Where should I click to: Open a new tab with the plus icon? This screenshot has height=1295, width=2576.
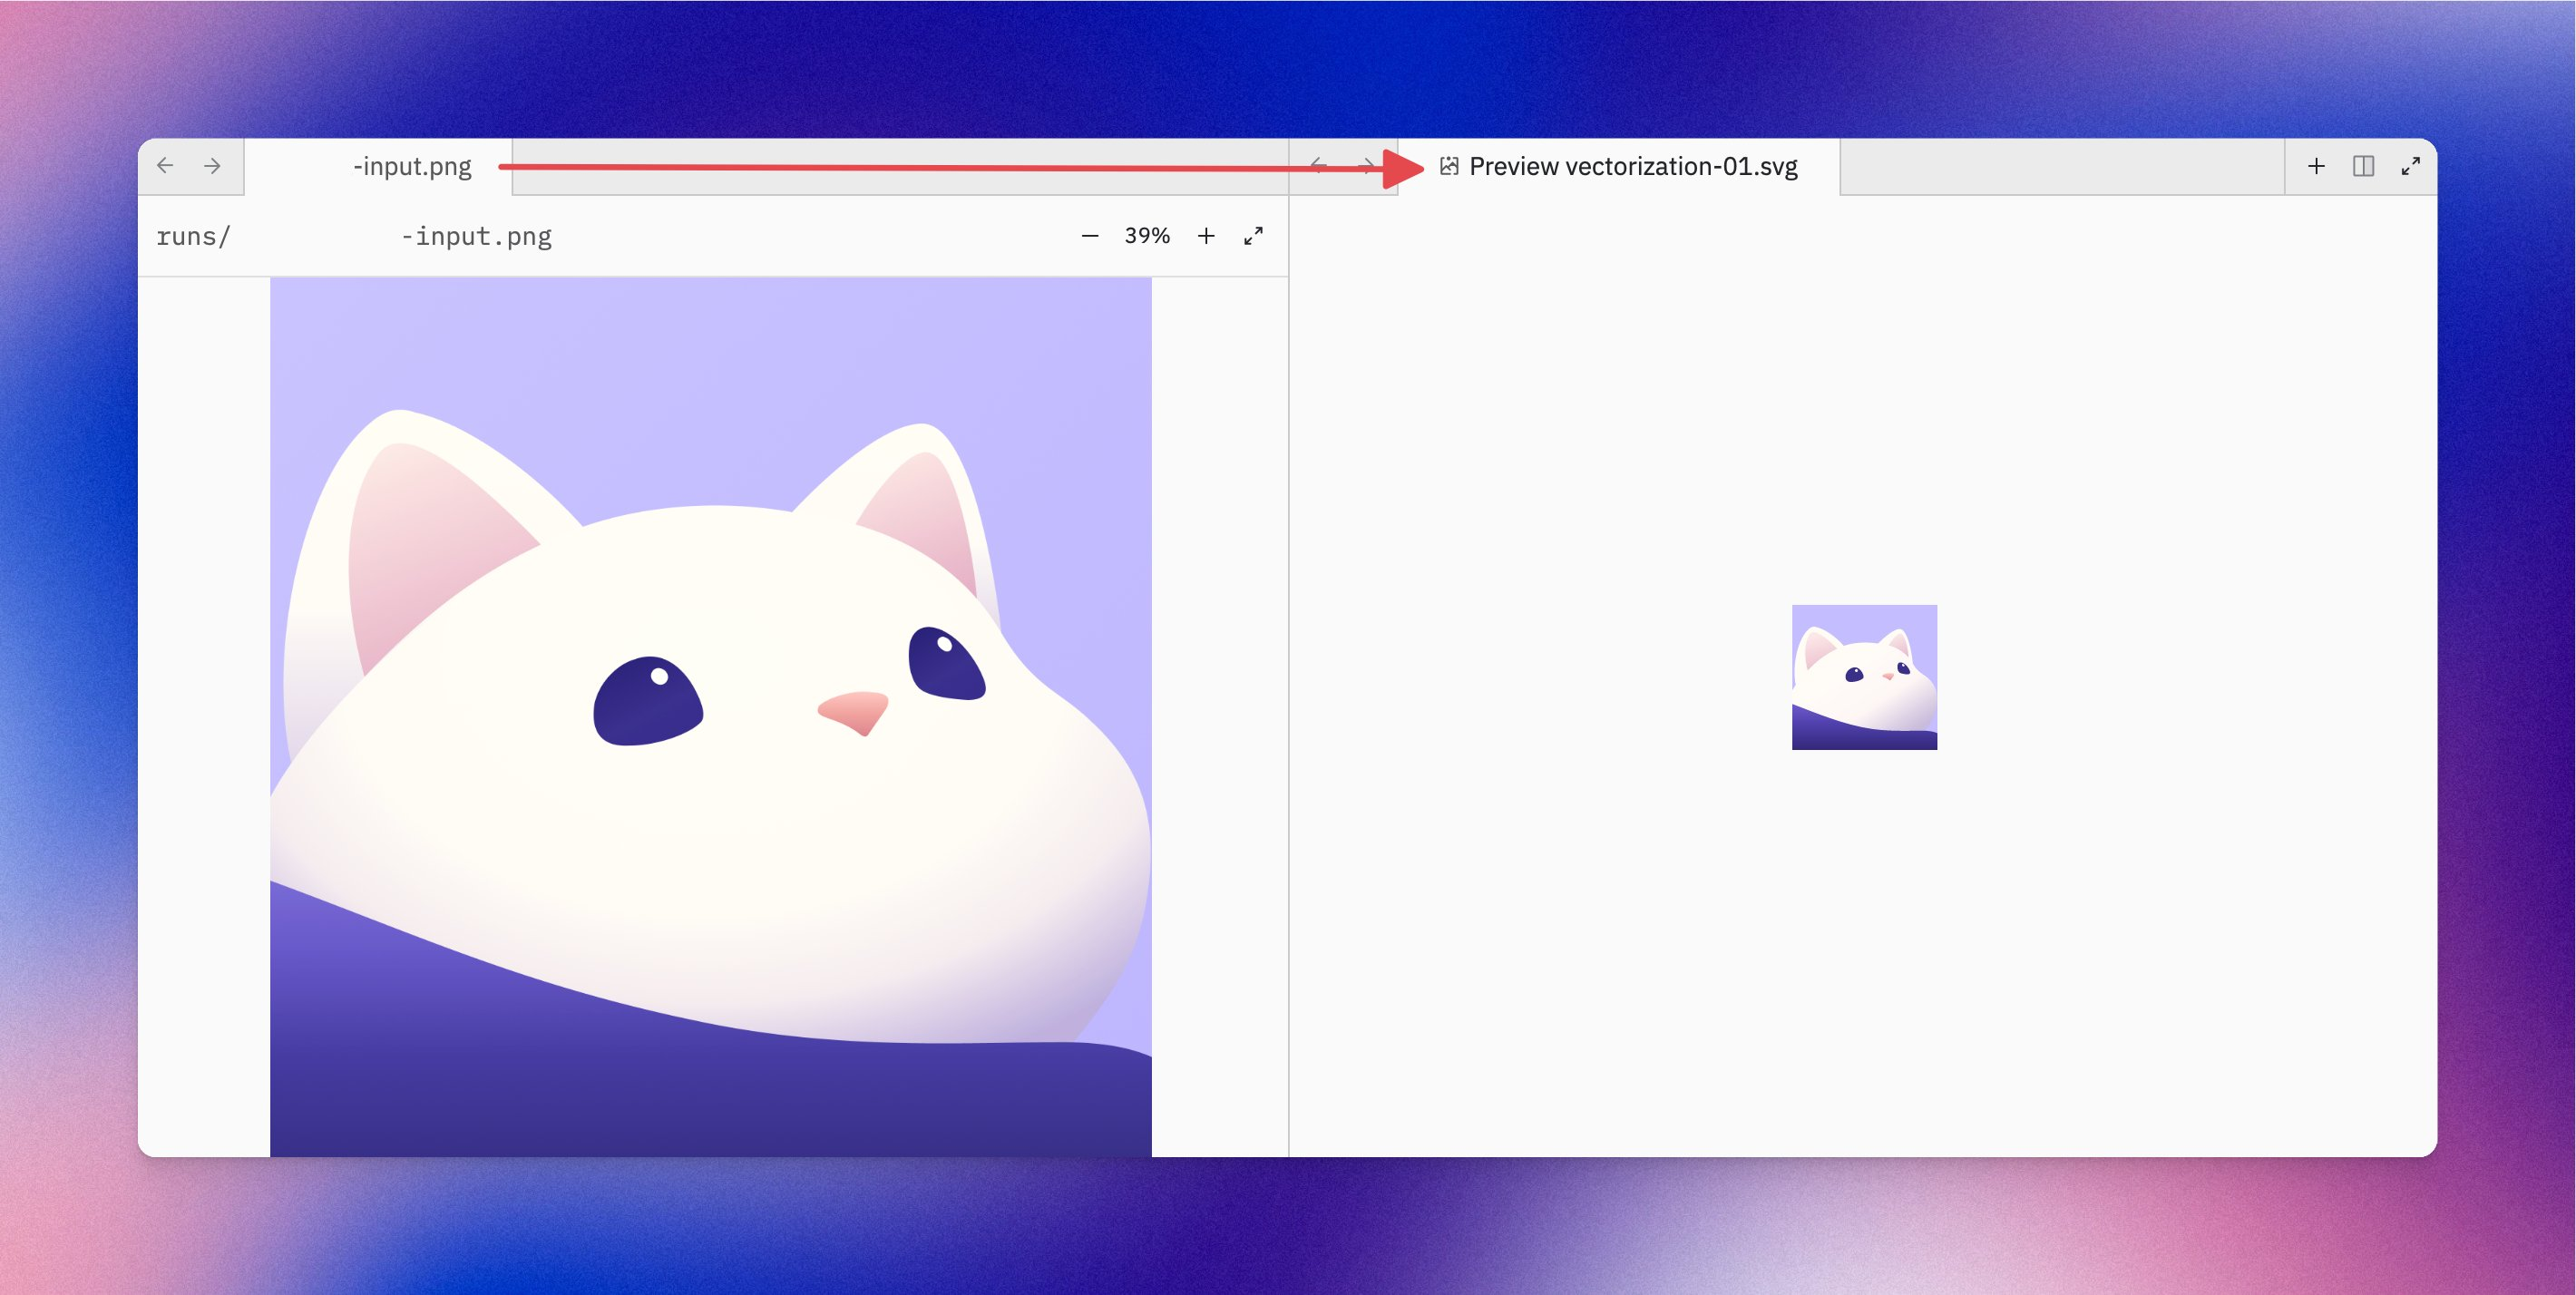pyautogui.click(x=2316, y=166)
